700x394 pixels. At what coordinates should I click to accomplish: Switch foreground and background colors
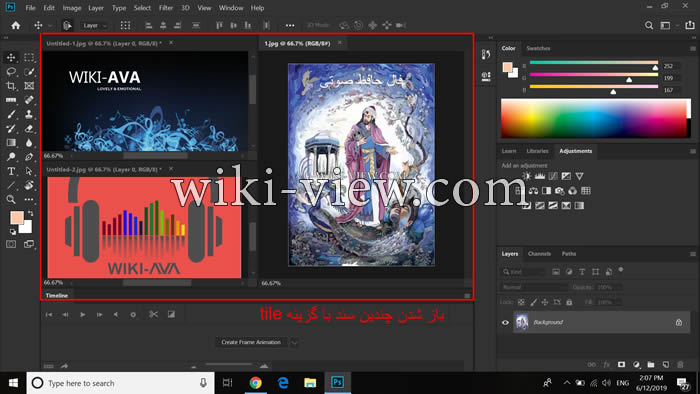[x=31, y=214]
